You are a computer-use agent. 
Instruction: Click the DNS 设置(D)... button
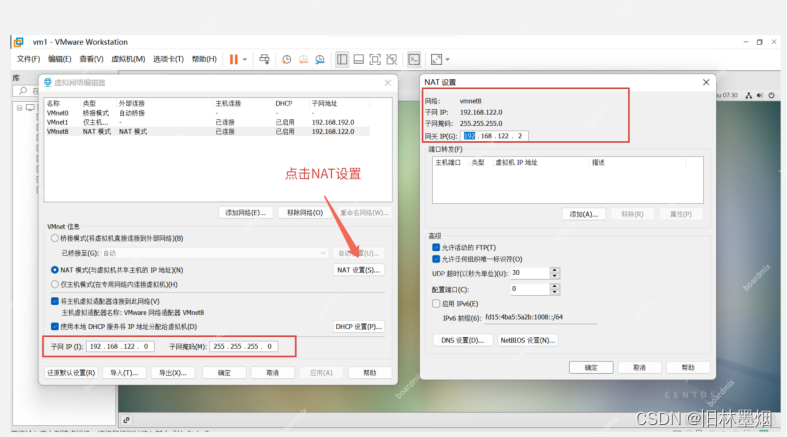point(462,340)
